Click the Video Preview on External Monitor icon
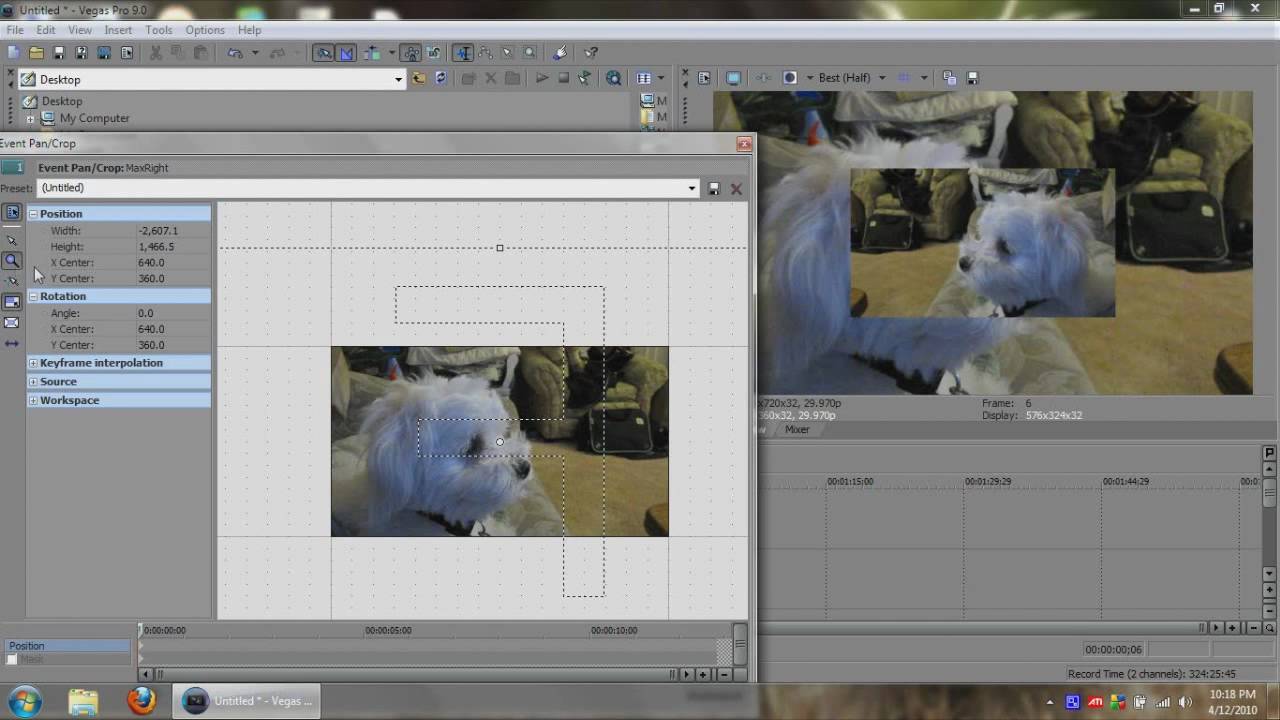The image size is (1280, 720). pyautogui.click(x=733, y=78)
